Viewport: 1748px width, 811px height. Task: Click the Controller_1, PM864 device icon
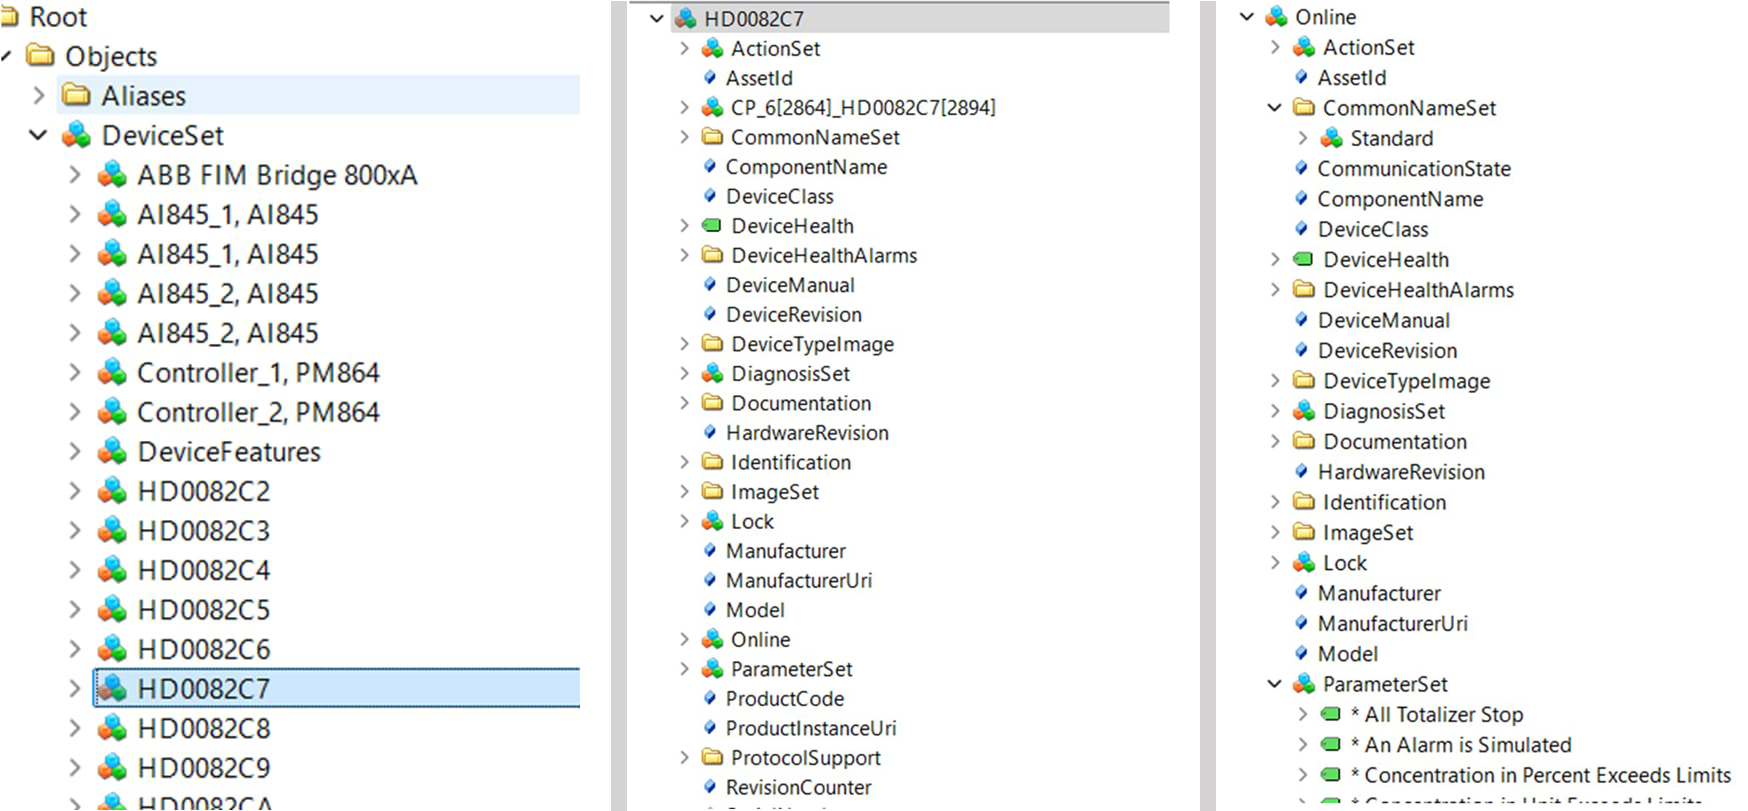point(112,373)
